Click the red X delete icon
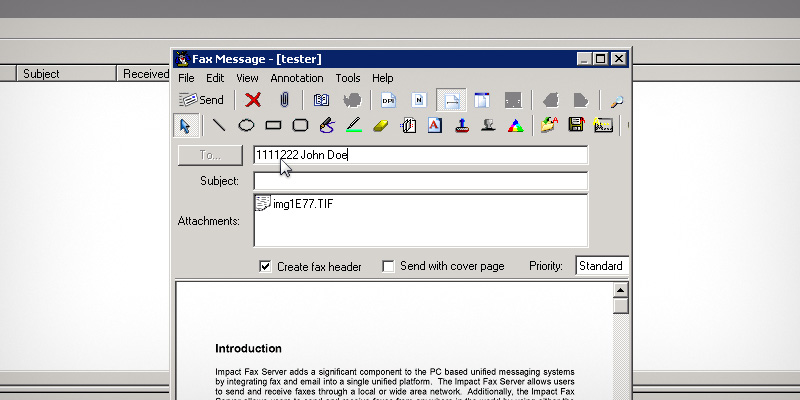This screenshot has height=400, width=800. [253, 100]
